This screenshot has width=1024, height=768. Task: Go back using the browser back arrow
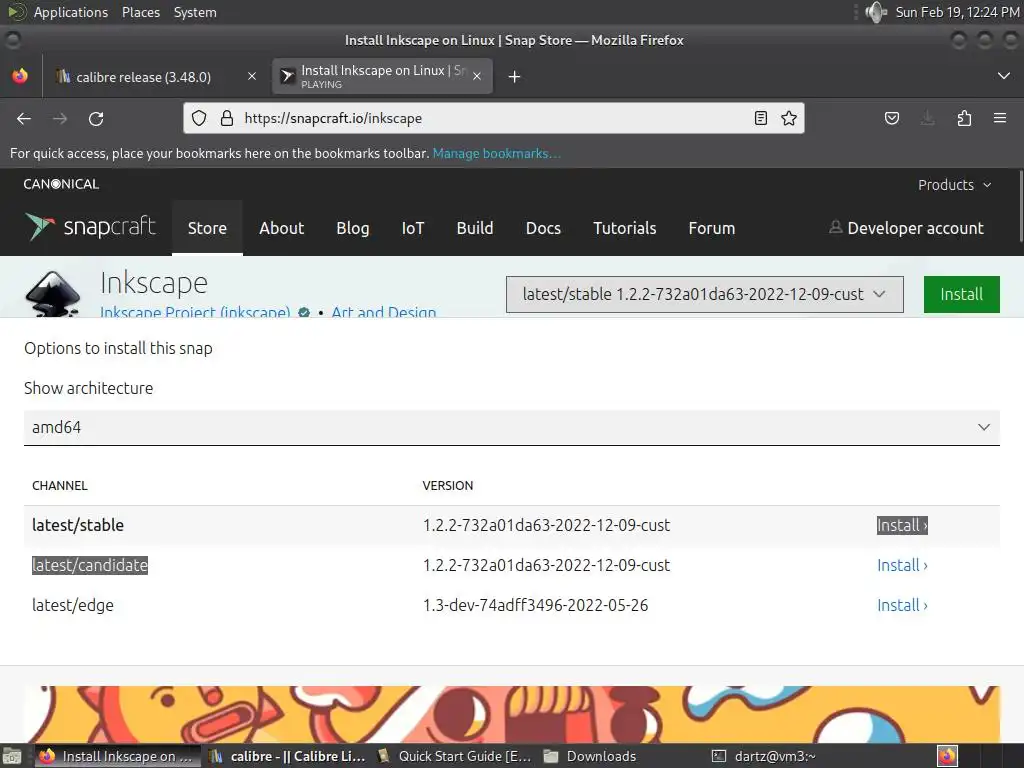[24, 118]
